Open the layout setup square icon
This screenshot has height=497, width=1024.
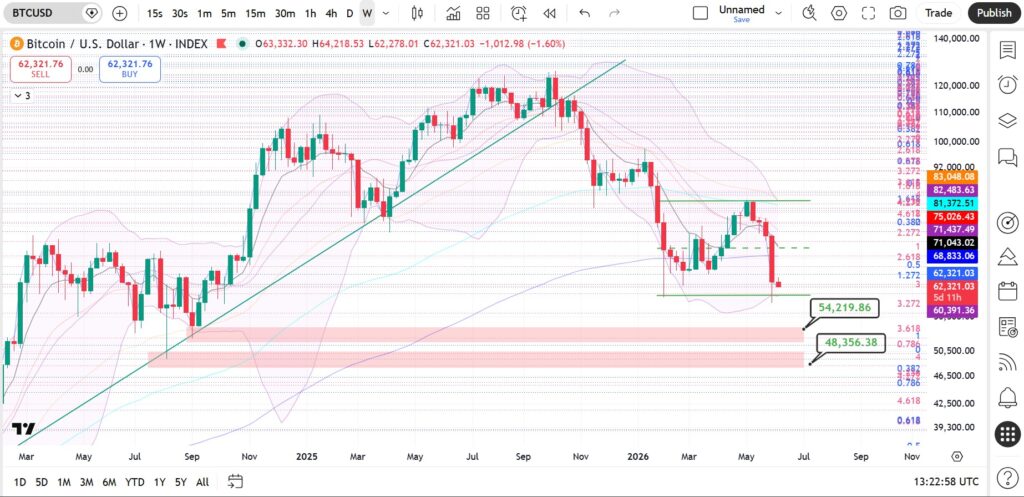[x=700, y=13]
